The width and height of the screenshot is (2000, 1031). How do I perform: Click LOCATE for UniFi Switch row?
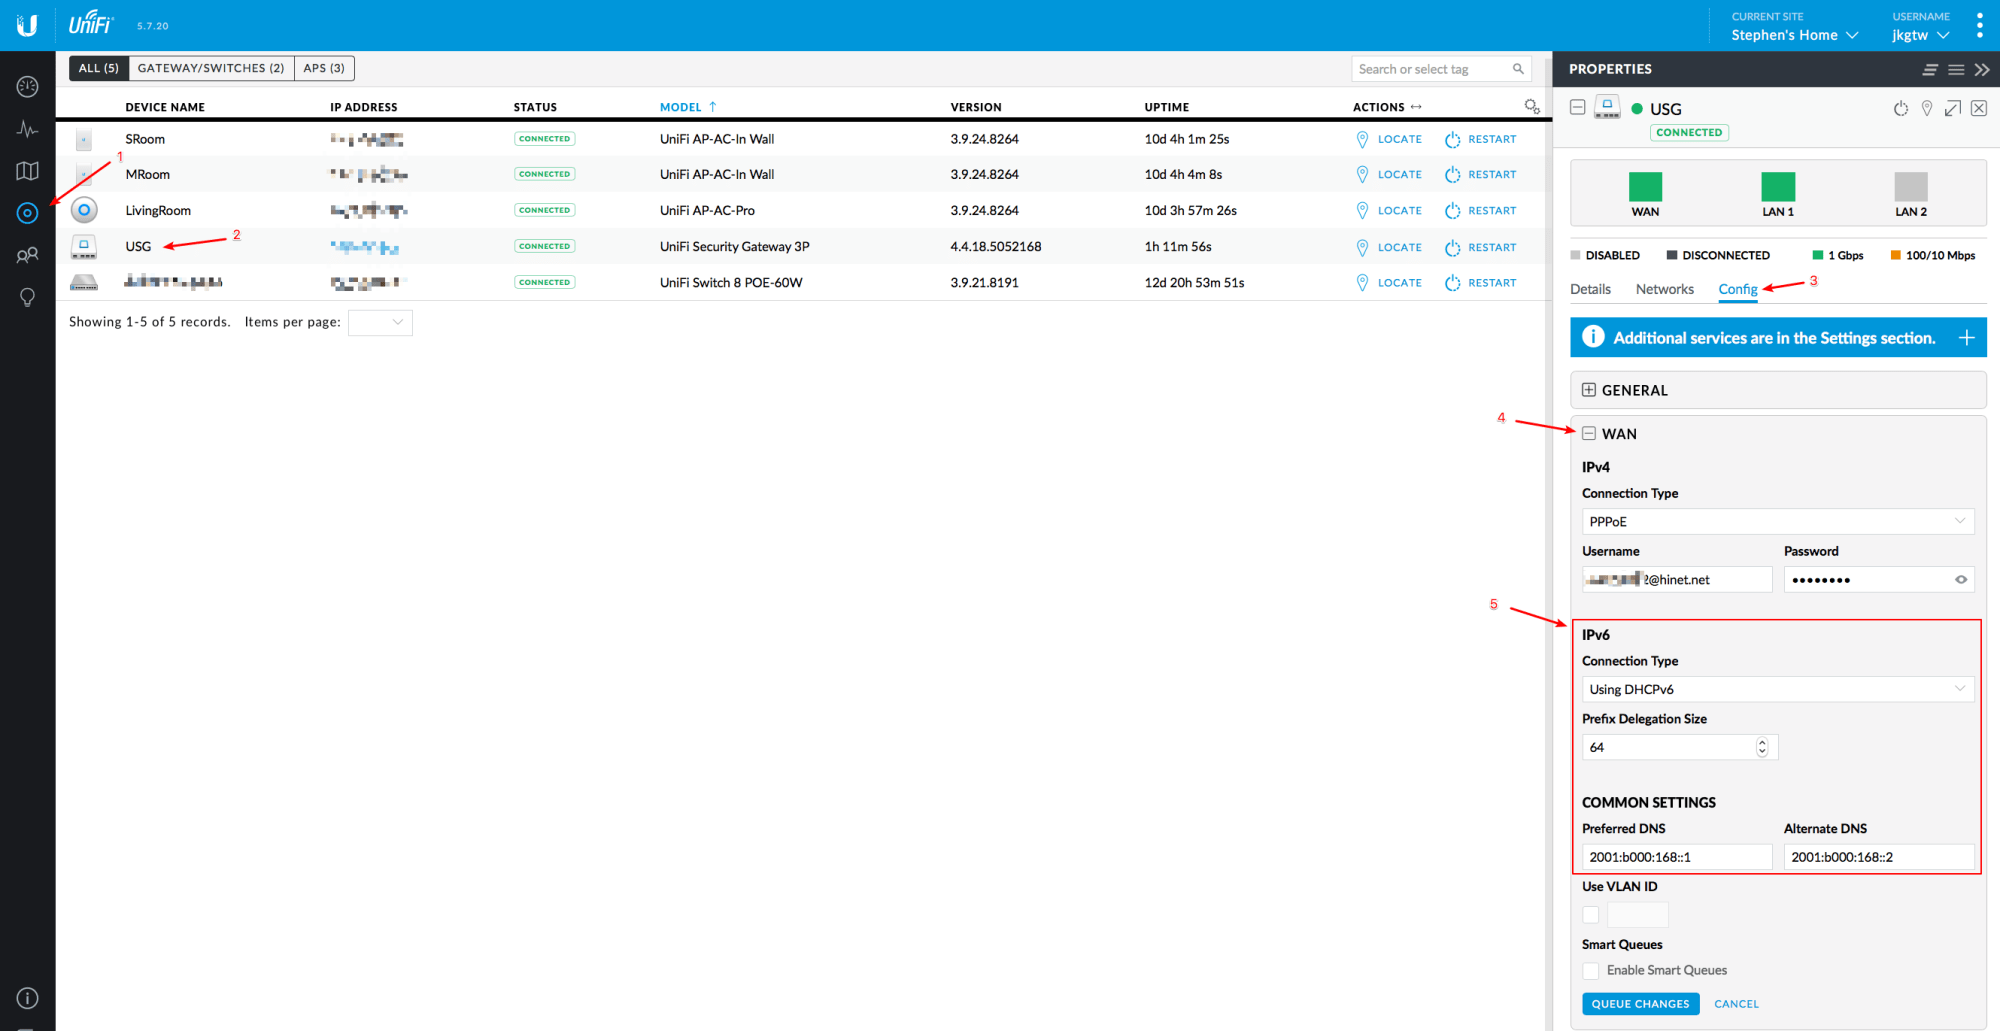1389,283
